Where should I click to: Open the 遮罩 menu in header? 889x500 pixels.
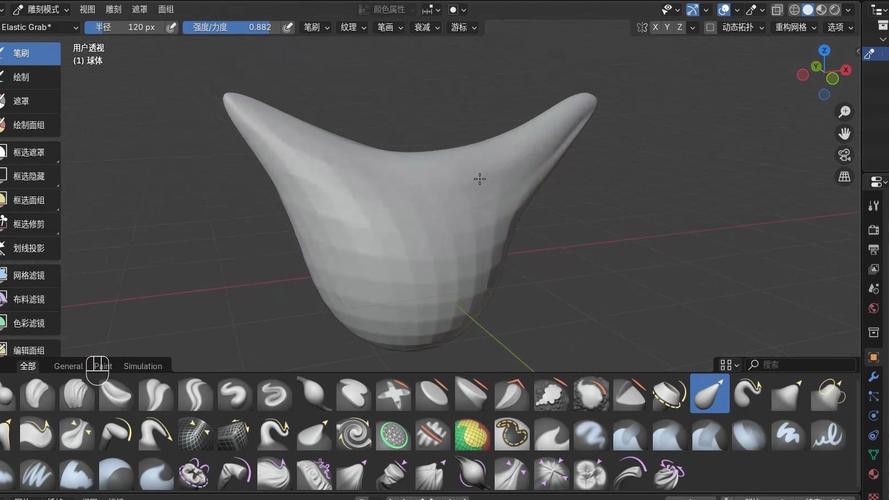pyautogui.click(x=139, y=10)
